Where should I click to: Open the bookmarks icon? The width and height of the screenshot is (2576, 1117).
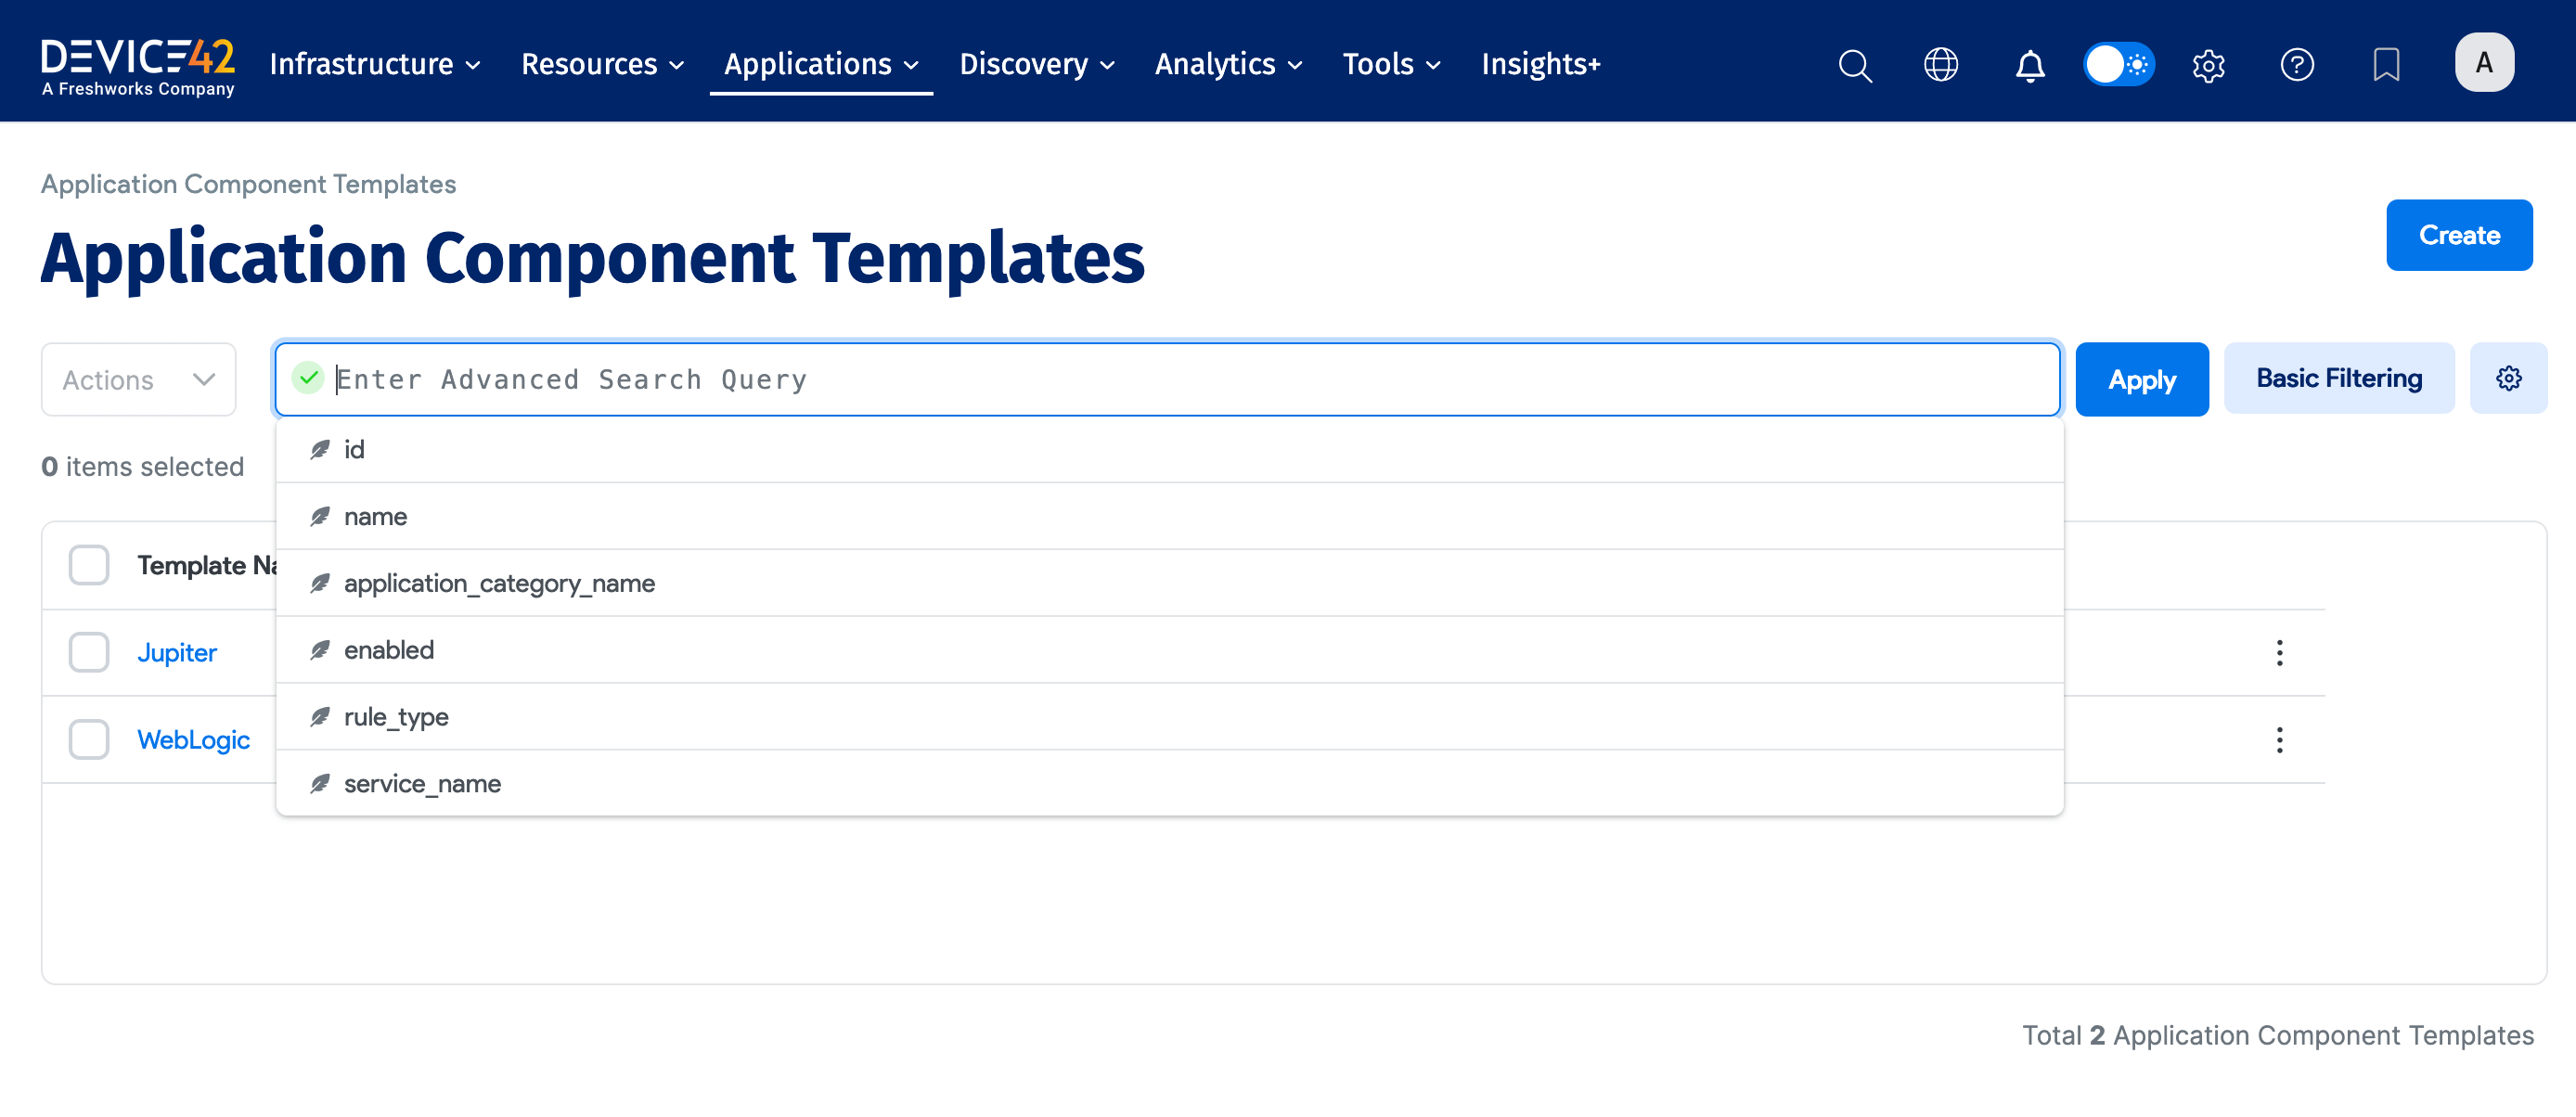pos(2386,65)
